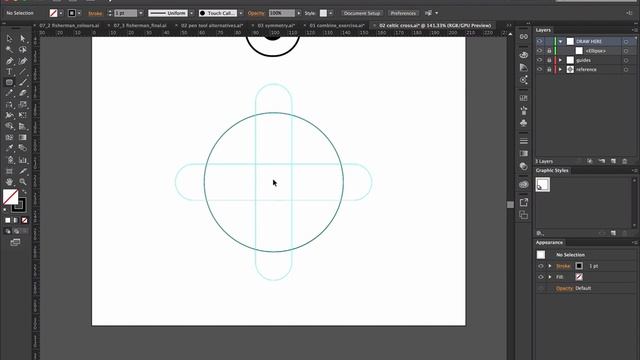
Task: Click the delete layer trash icon
Action: (x=624, y=161)
